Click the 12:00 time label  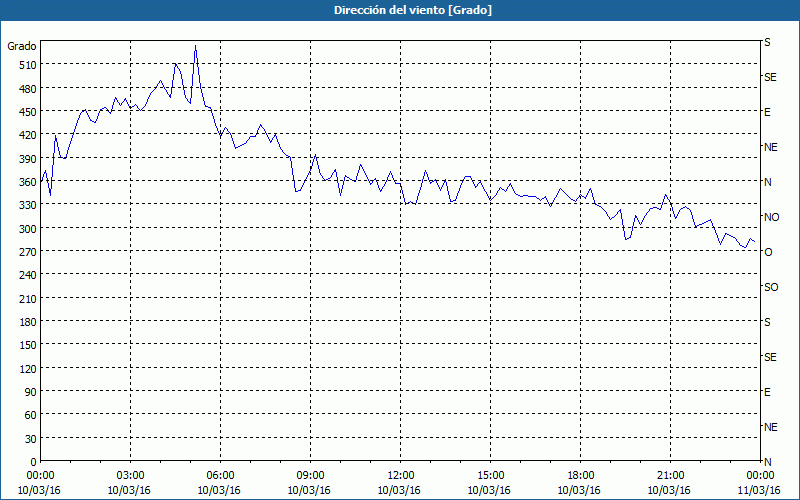point(401,476)
